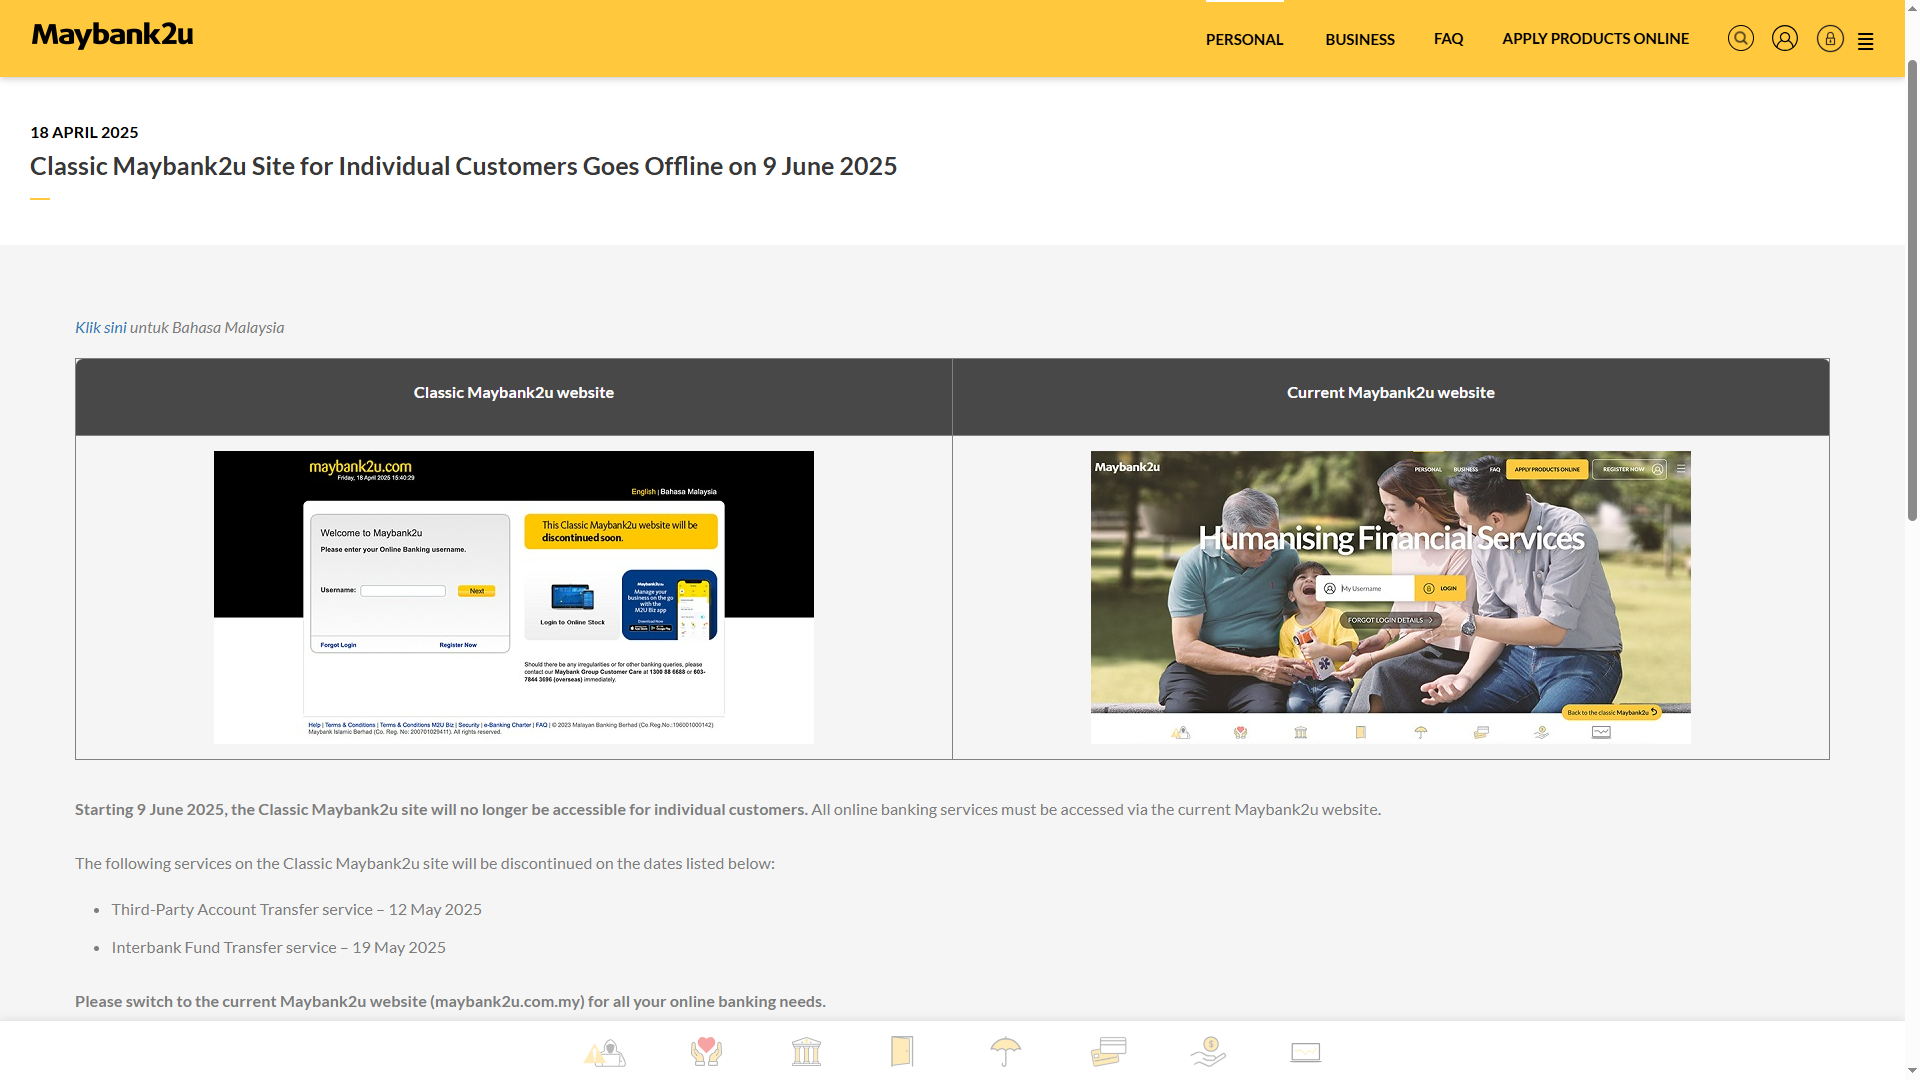Click 'The following services' sentence

point(424,863)
